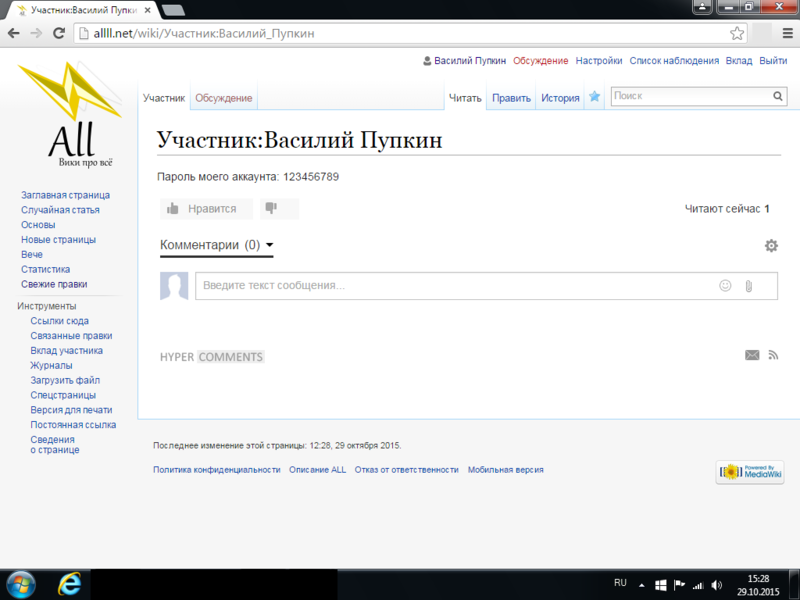Viewport: 800px width, 600px height.
Task: Open Журналы tool link
Action: click(51, 365)
